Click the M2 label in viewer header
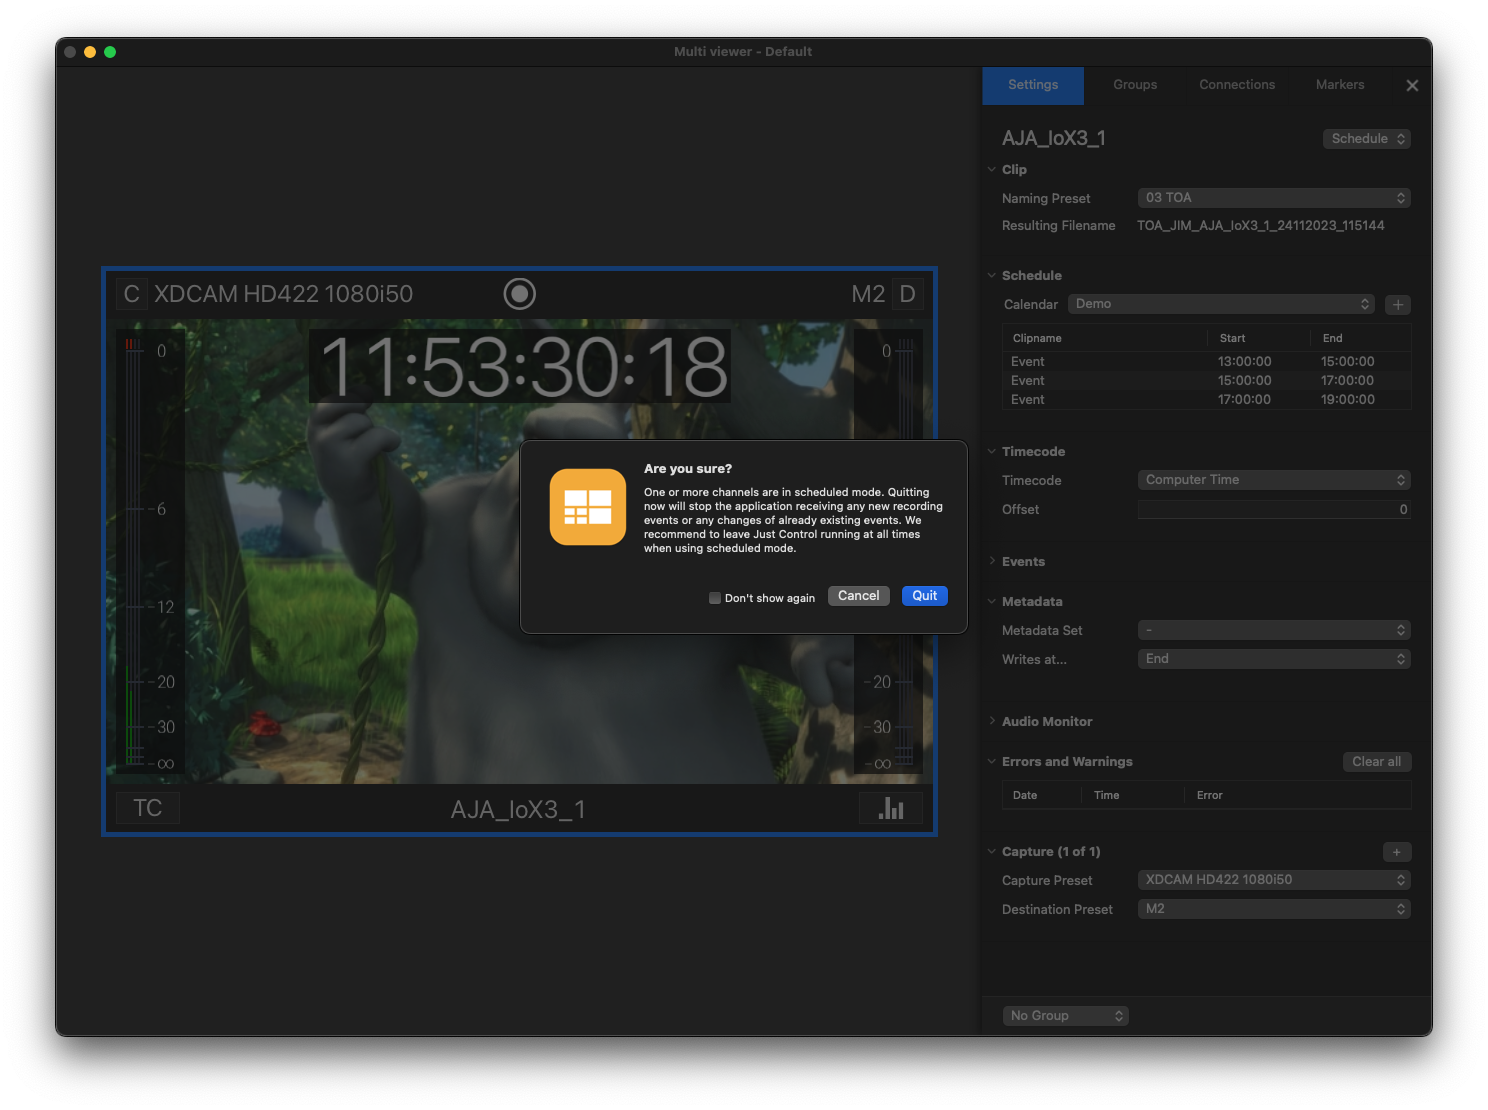The image size is (1488, 1110). [868, 294]
